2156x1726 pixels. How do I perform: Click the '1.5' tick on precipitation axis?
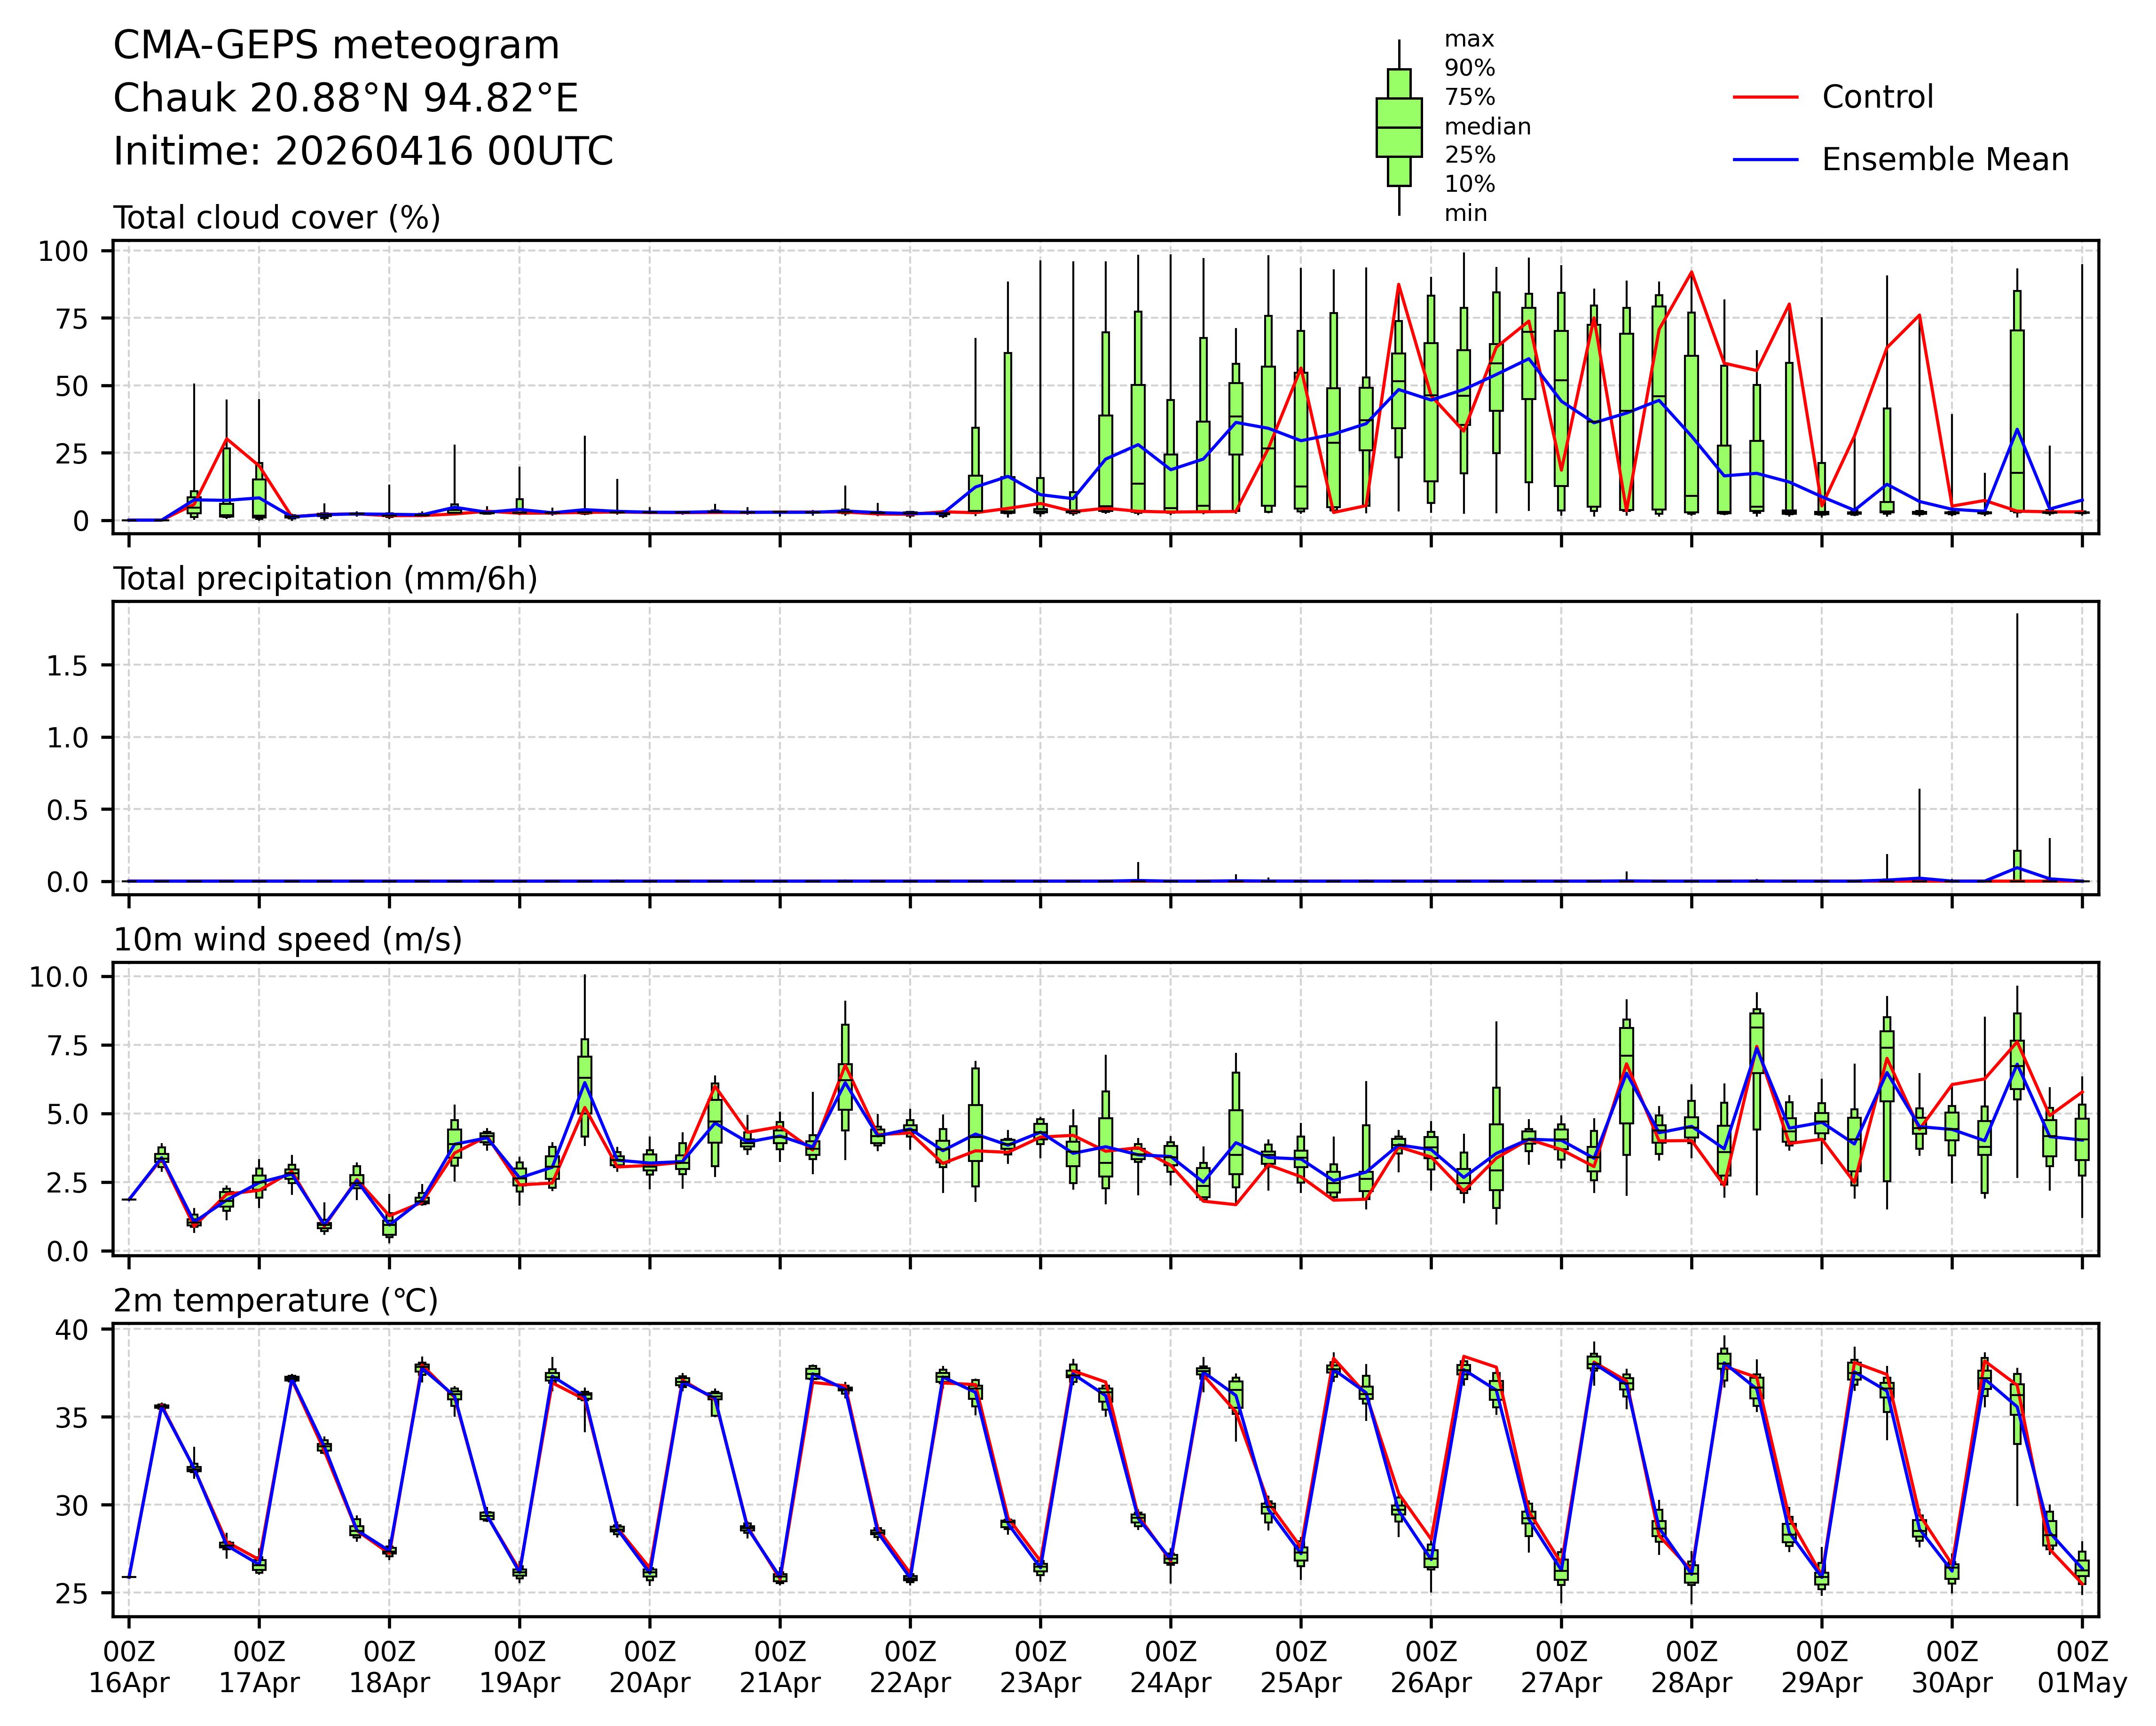tap(67, 666)
